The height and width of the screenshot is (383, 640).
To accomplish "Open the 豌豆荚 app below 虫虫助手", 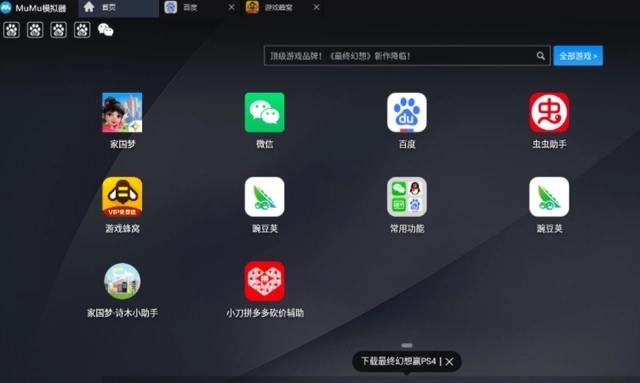I will pos(549,197).
